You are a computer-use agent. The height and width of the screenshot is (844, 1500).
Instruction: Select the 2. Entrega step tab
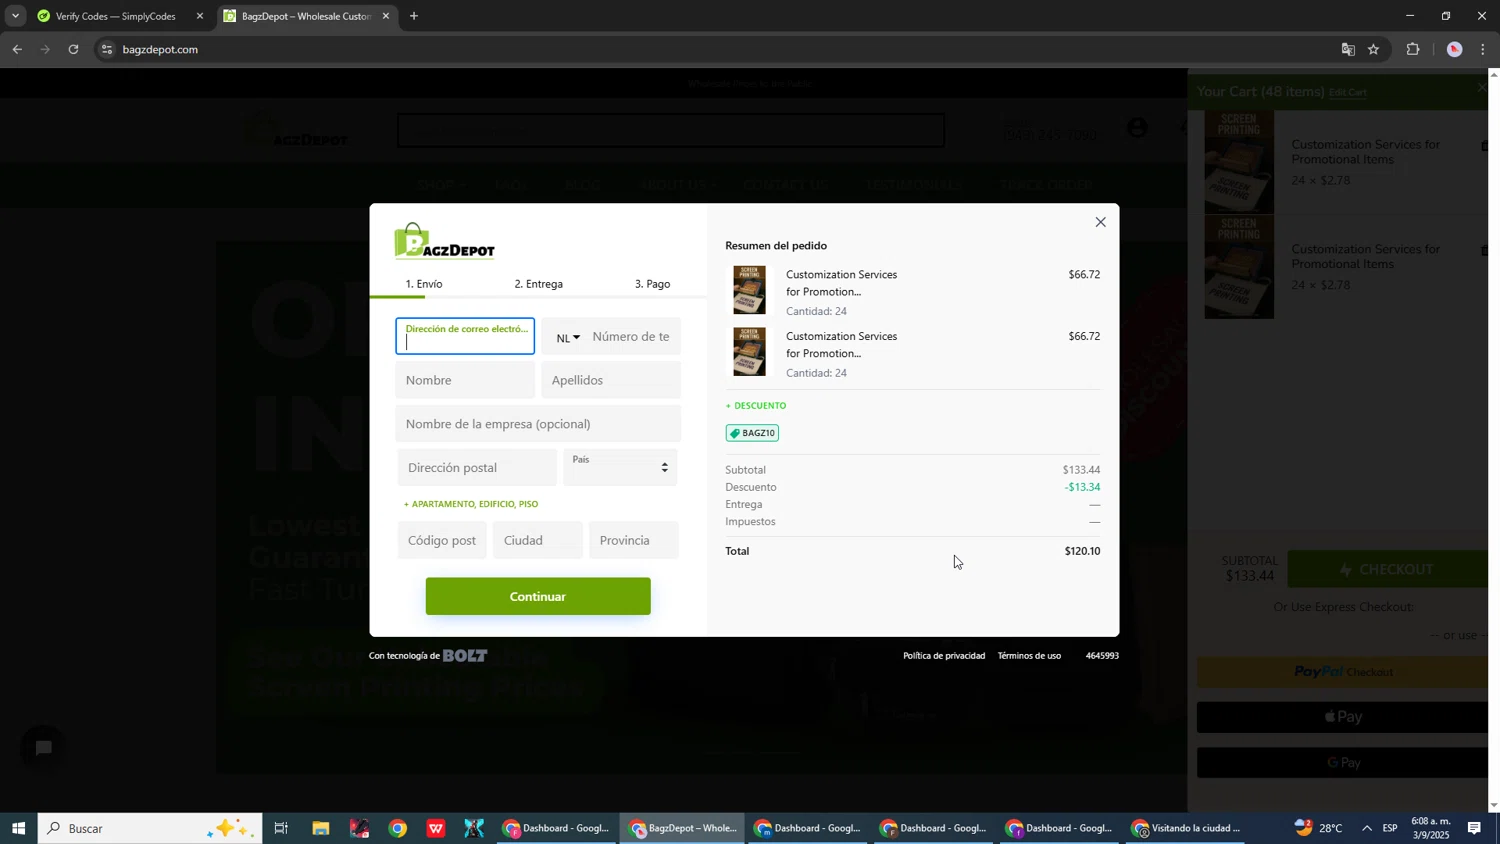[538, 284]
